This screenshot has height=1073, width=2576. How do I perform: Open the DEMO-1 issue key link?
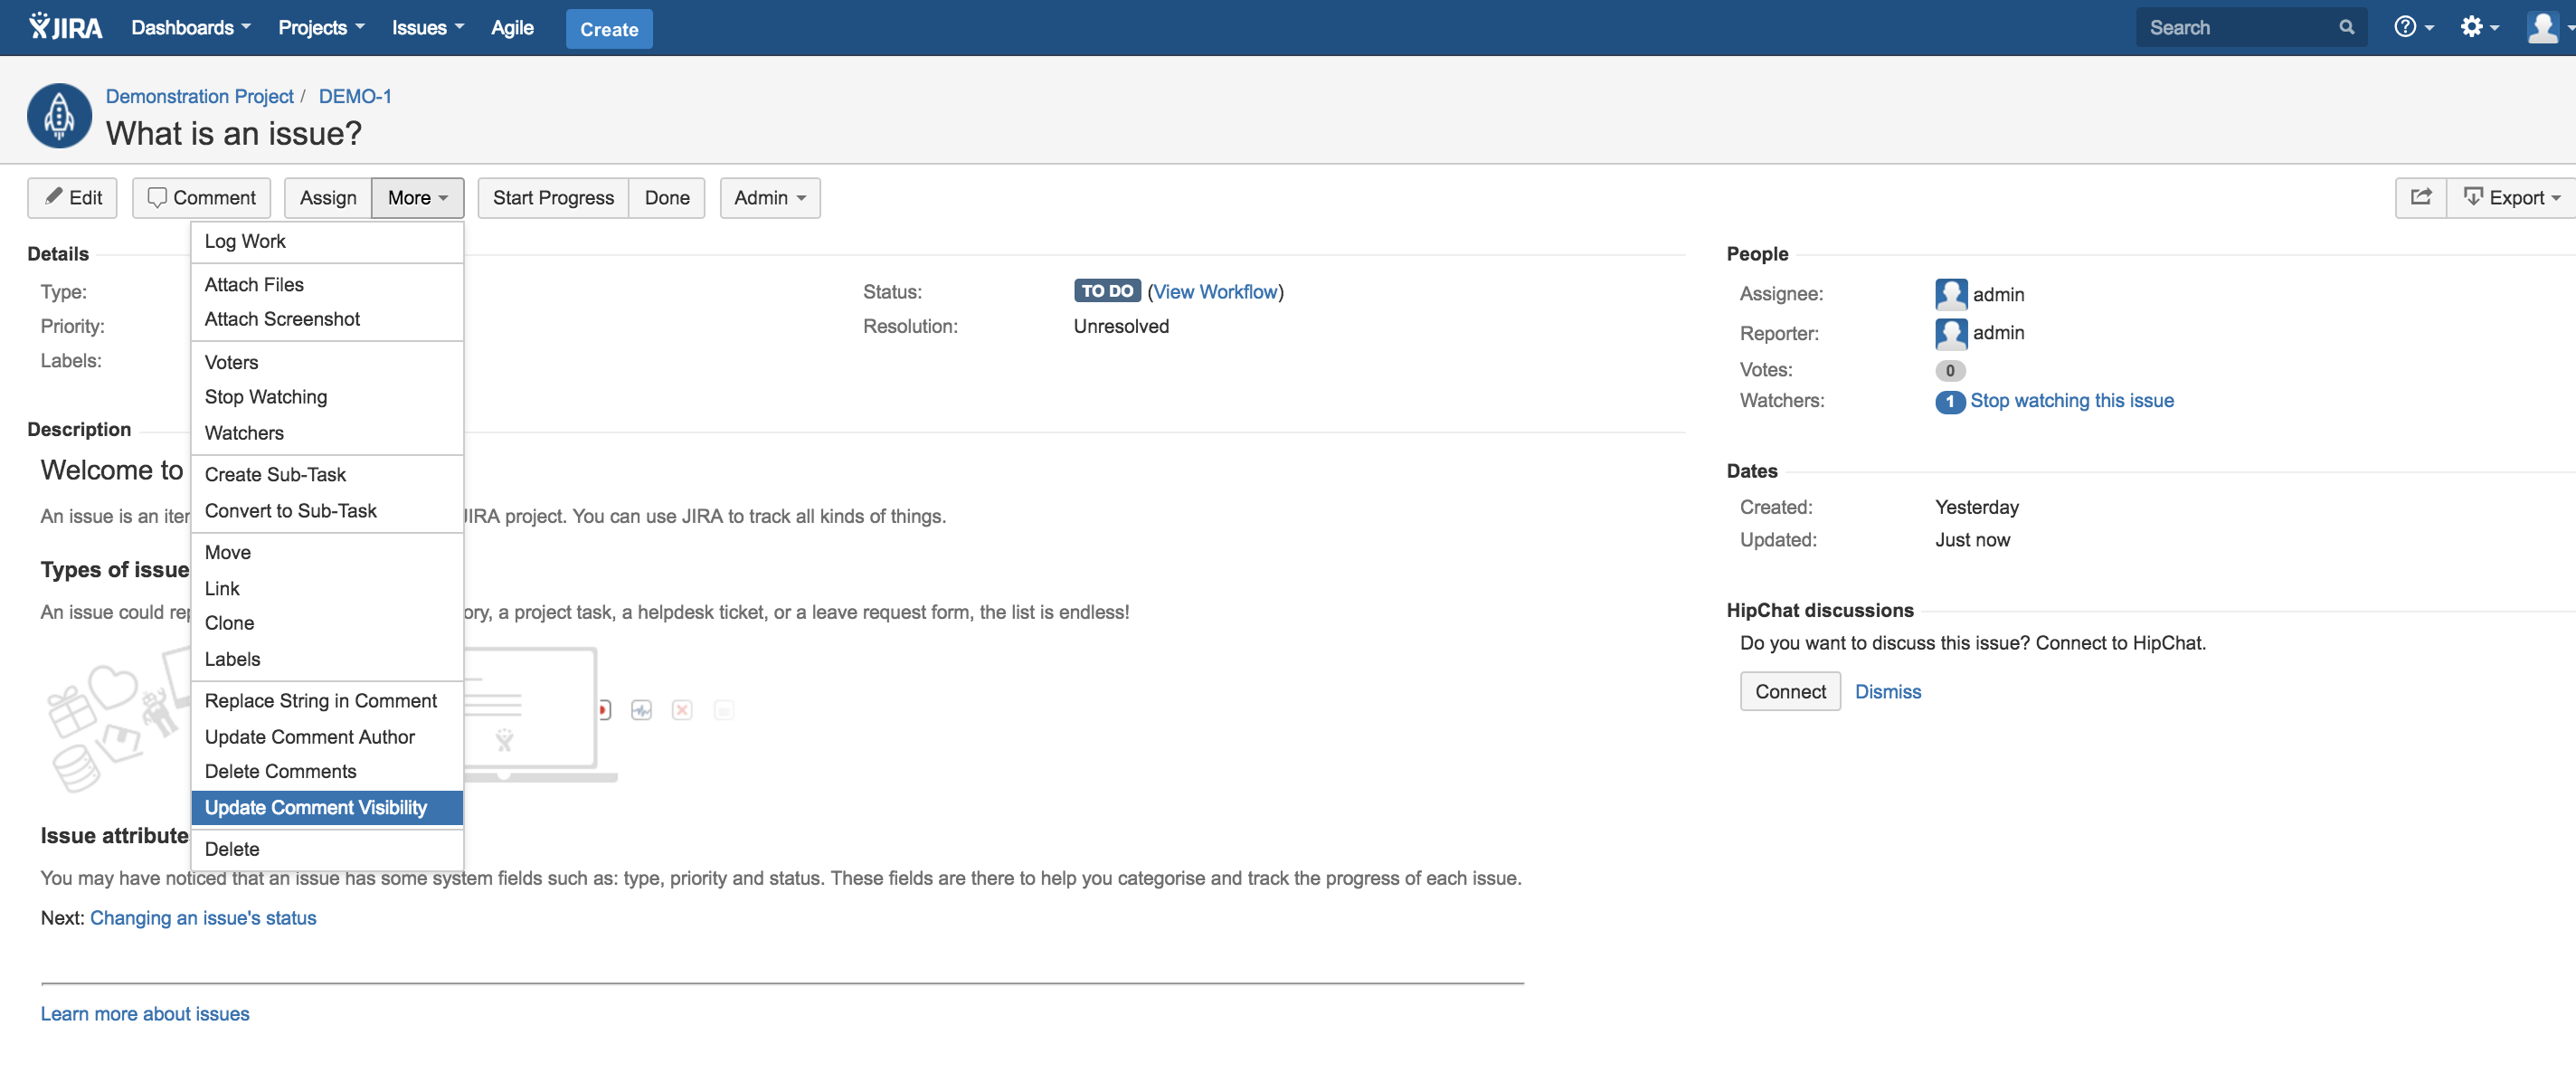point(355,96)
